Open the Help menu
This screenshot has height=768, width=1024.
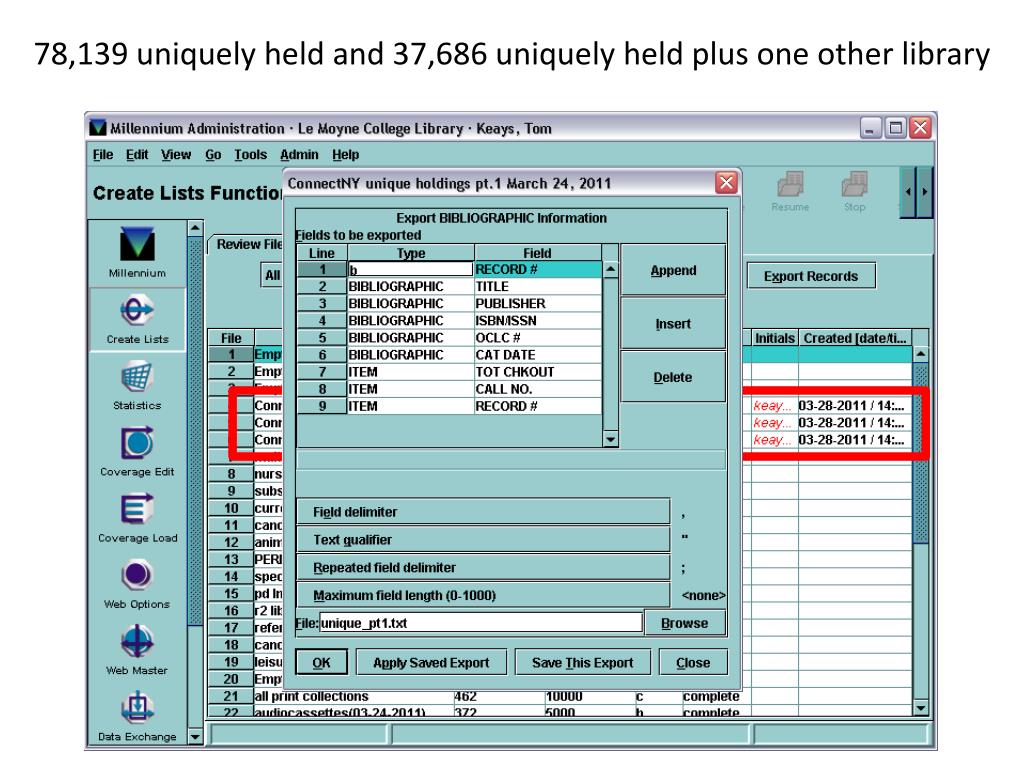(345, 155)
